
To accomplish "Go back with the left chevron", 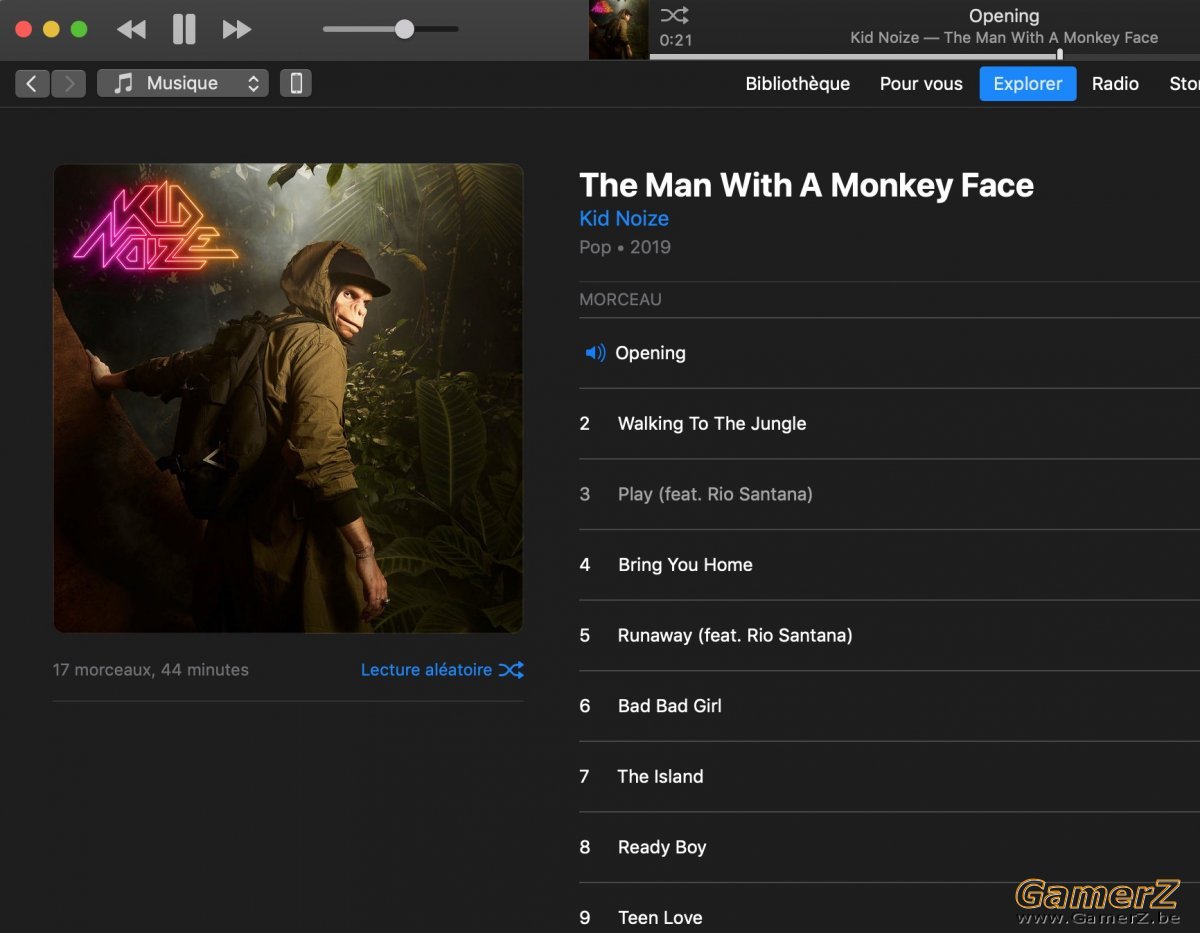I will pyautogui.click(x=32, y=84).
